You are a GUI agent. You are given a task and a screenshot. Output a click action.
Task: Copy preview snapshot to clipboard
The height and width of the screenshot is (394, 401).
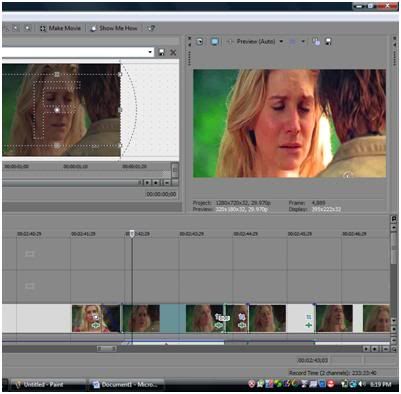[316, 42]
